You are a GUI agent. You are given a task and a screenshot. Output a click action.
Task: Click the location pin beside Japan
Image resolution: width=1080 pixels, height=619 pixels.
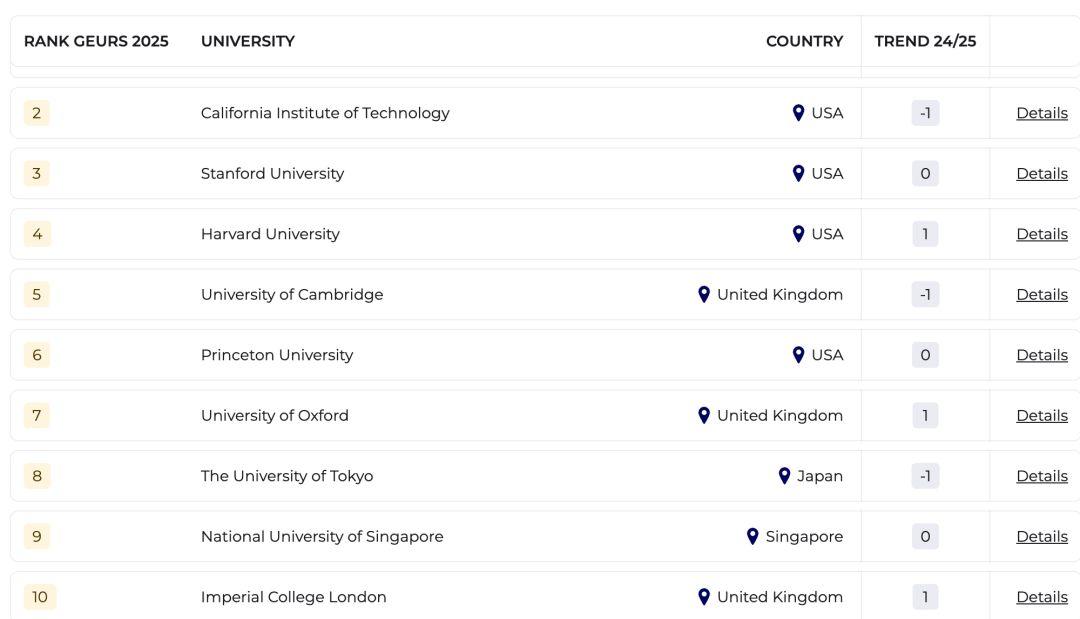pyautogui.click(x=784, y=476)
